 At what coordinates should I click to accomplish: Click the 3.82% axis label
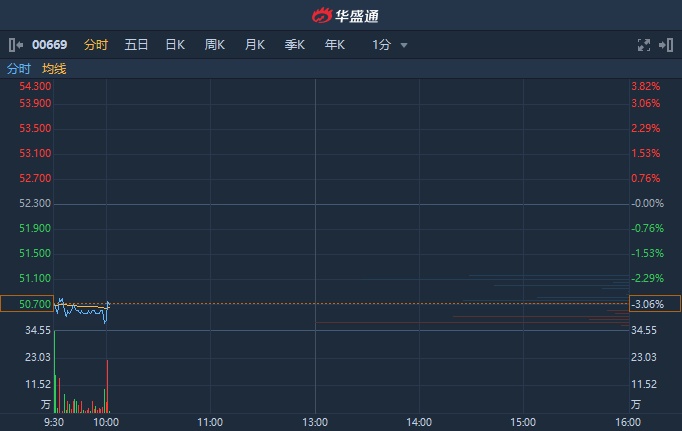646,86
